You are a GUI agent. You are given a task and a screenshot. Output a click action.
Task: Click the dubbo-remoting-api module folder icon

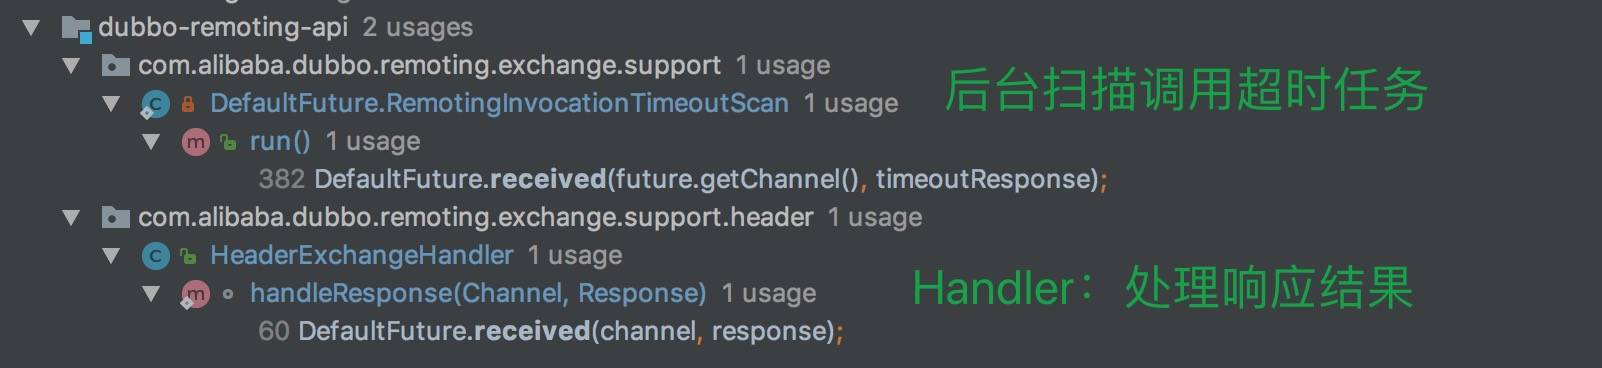(76, 28)
